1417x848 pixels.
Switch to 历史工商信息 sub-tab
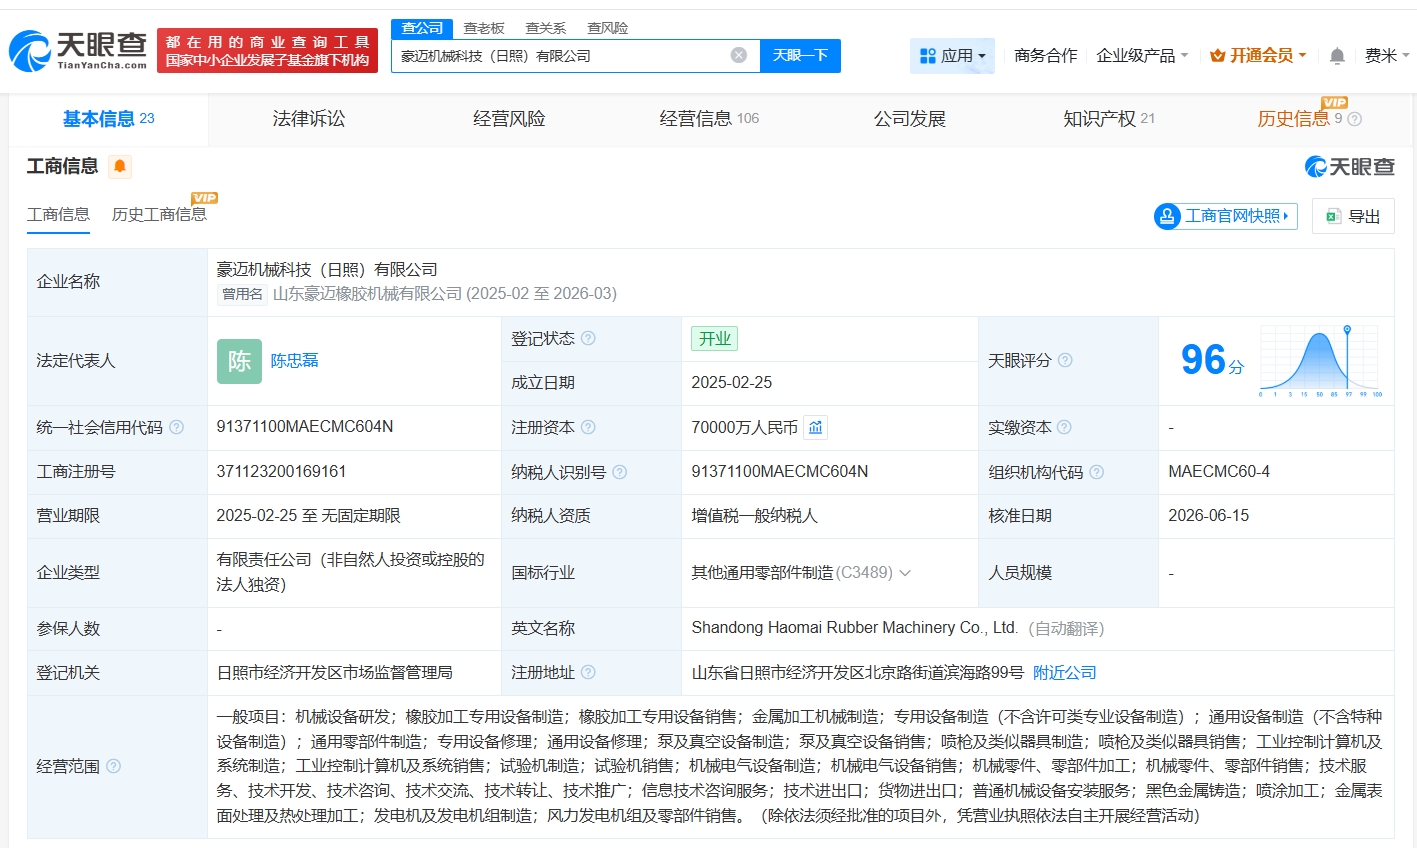click(x=159, y=215)
